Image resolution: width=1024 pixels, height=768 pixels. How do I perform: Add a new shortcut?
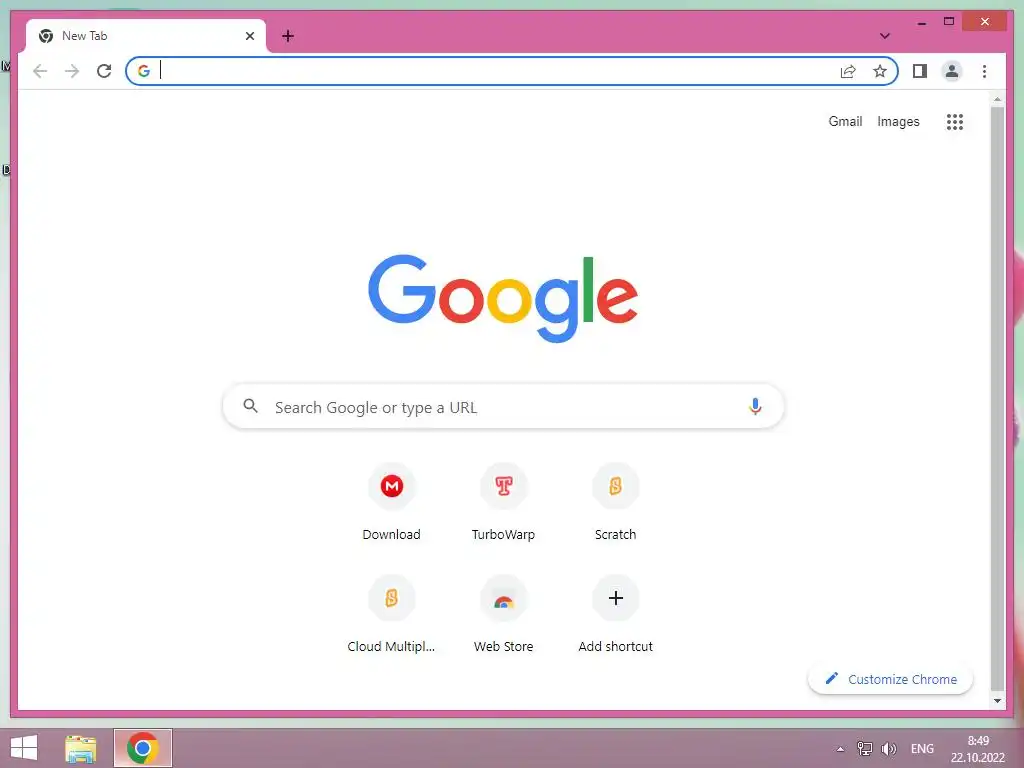coord(615,614)
